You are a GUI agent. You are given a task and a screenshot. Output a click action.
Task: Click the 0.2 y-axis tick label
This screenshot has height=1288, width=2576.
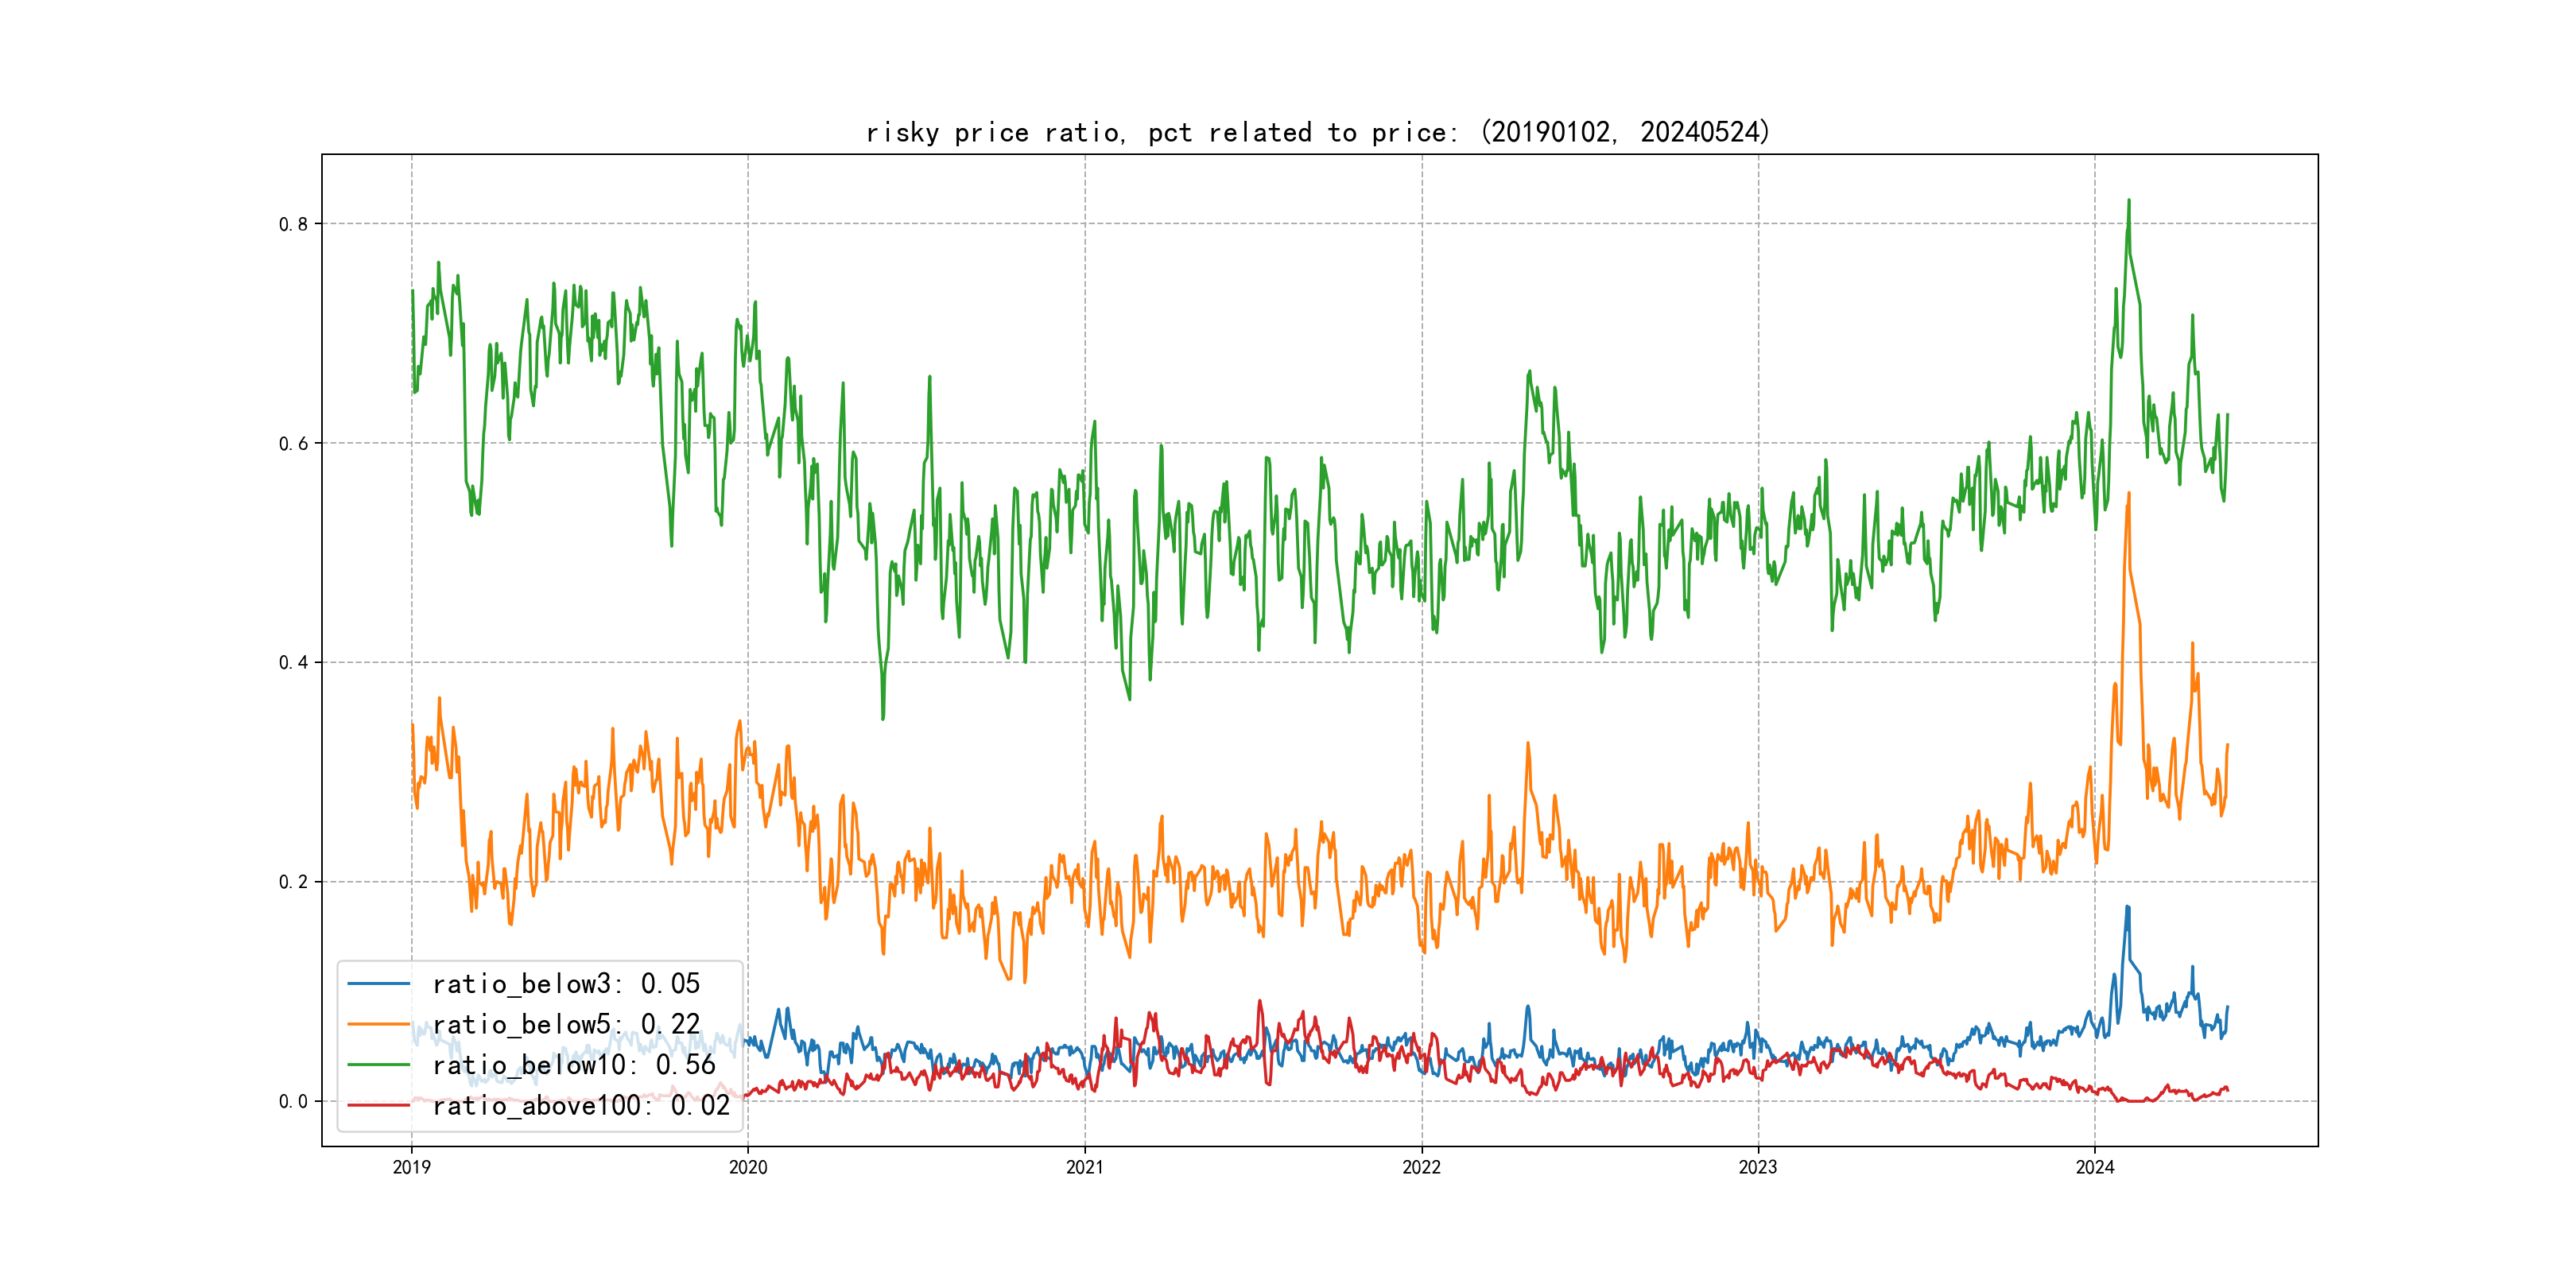point(293,882)
